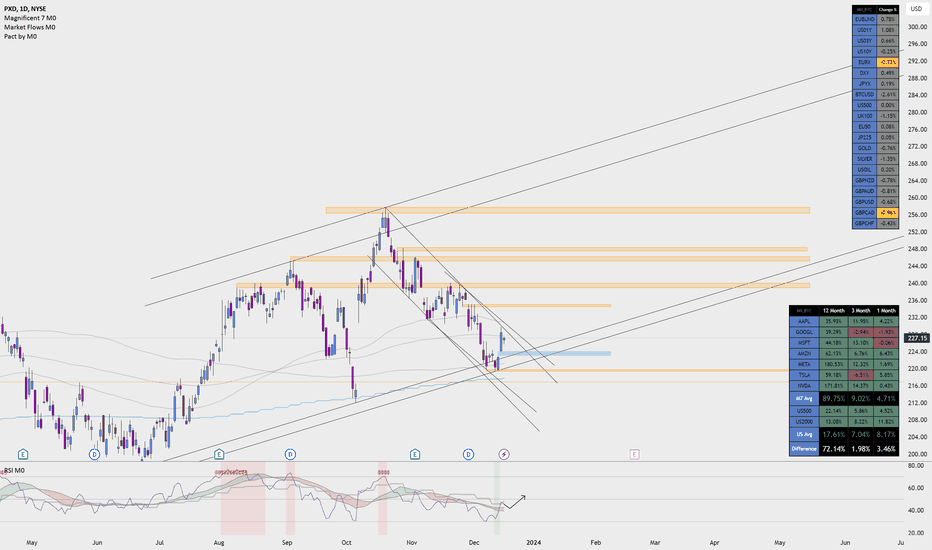The width and height of the screenshot is (932, 550).
Task: Click the AMZN row label
Action: pyautogui.click(x=804, y=353)
